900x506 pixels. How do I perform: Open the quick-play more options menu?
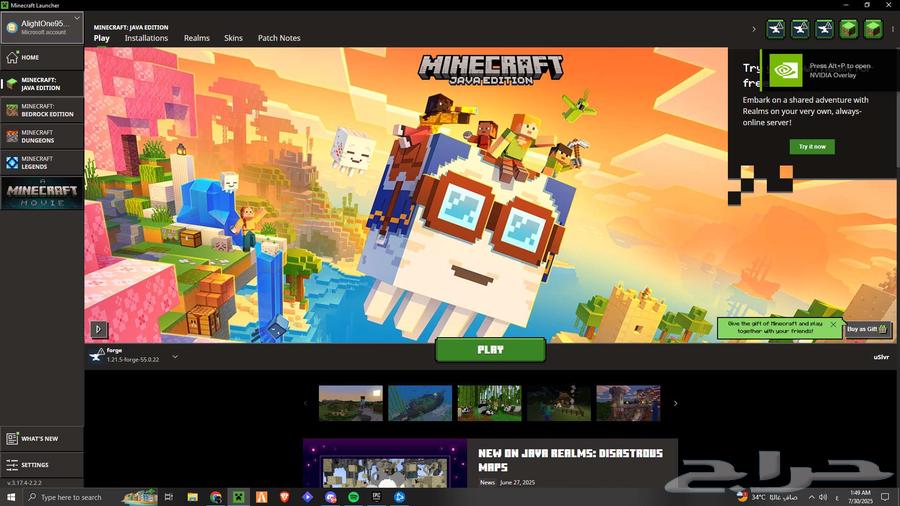click(x=893, y=29)
